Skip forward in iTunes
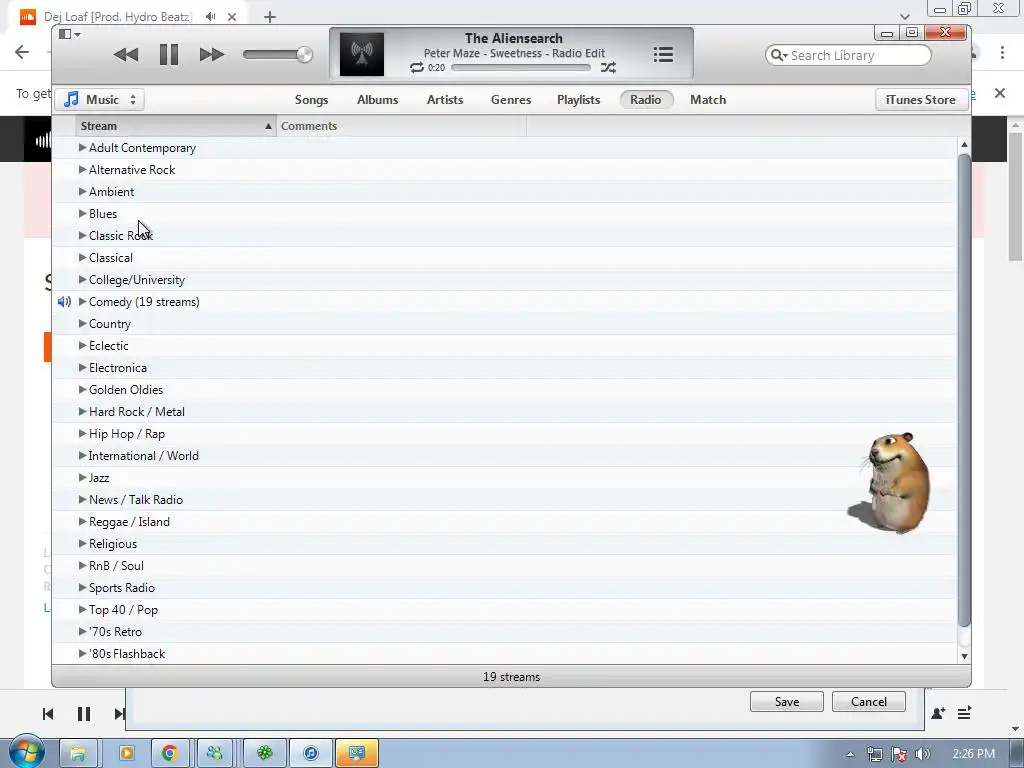1024x768 pixels. click(x=212, y=55)
